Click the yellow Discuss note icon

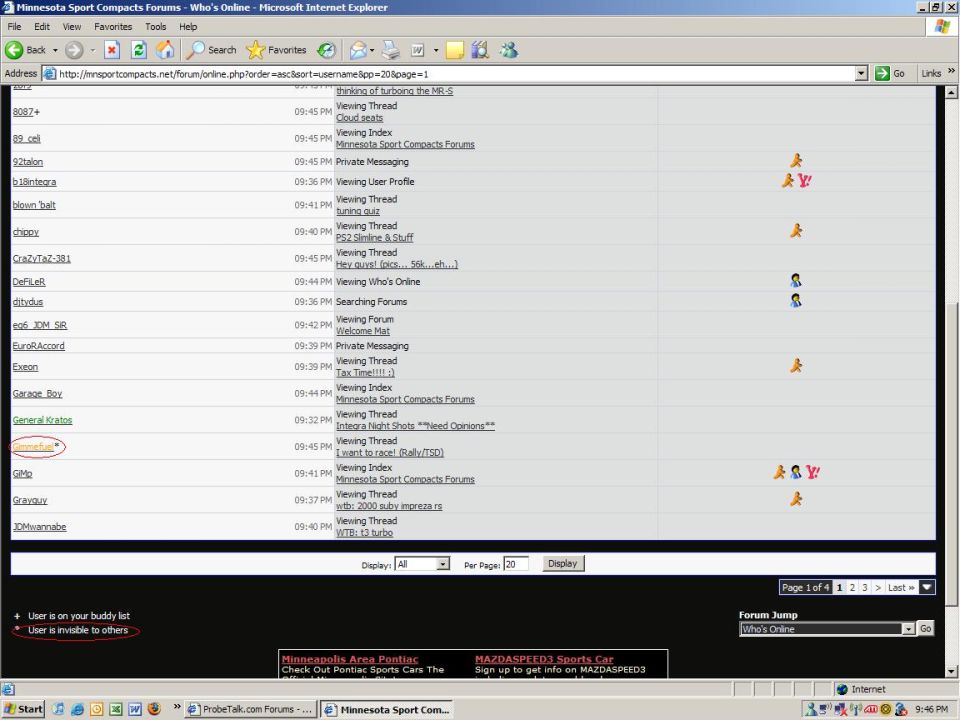(x=455, y=50)
